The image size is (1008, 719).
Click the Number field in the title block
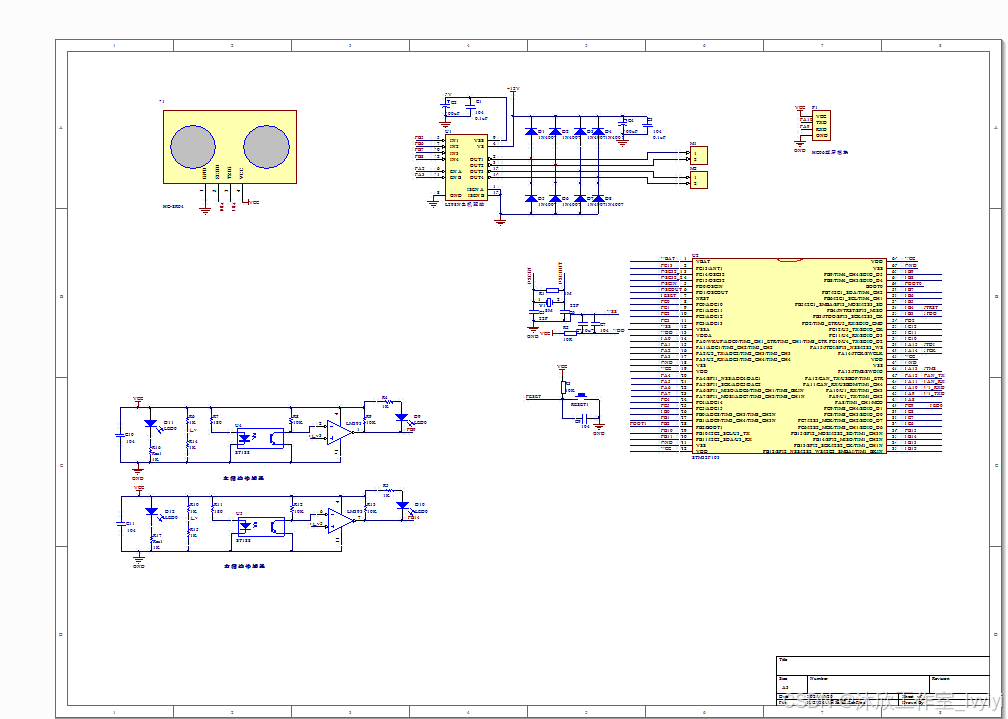(868, 684)
